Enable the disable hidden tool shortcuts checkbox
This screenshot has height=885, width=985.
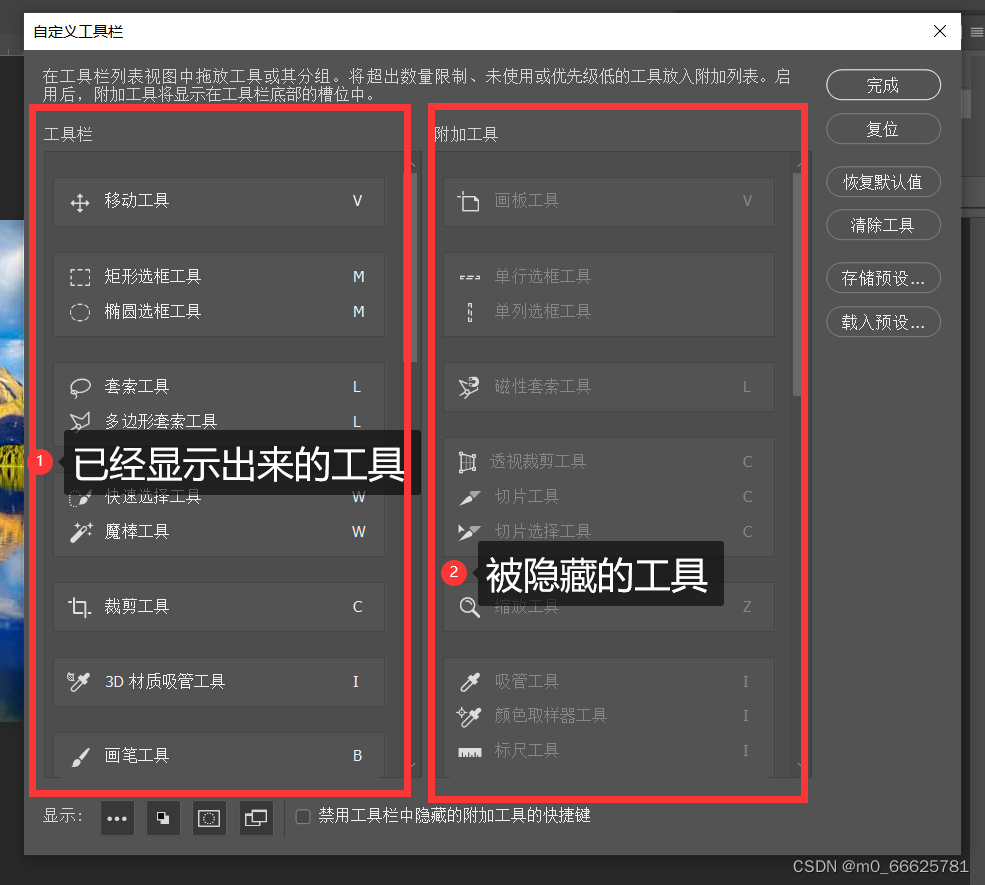pyautogui.click(x=303, y=816)
